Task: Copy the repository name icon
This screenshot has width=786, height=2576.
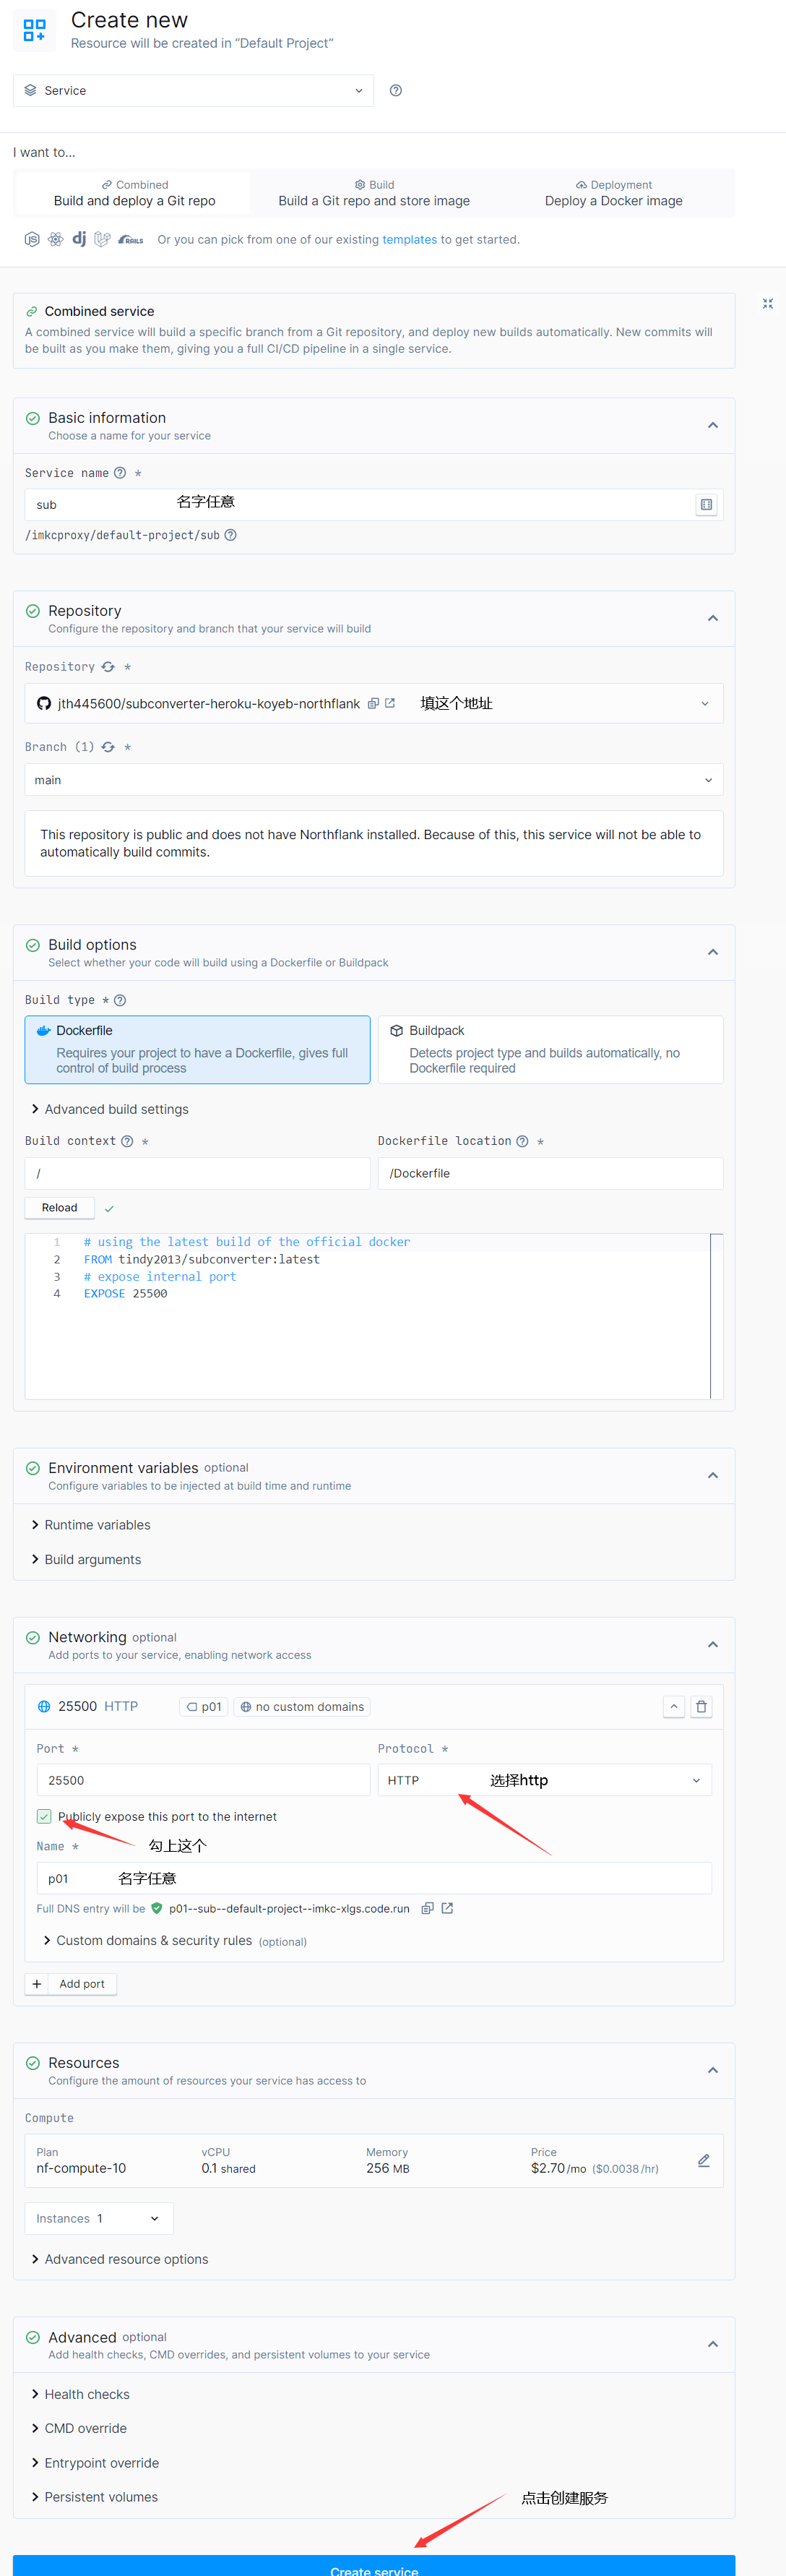Action: point(373,704)
